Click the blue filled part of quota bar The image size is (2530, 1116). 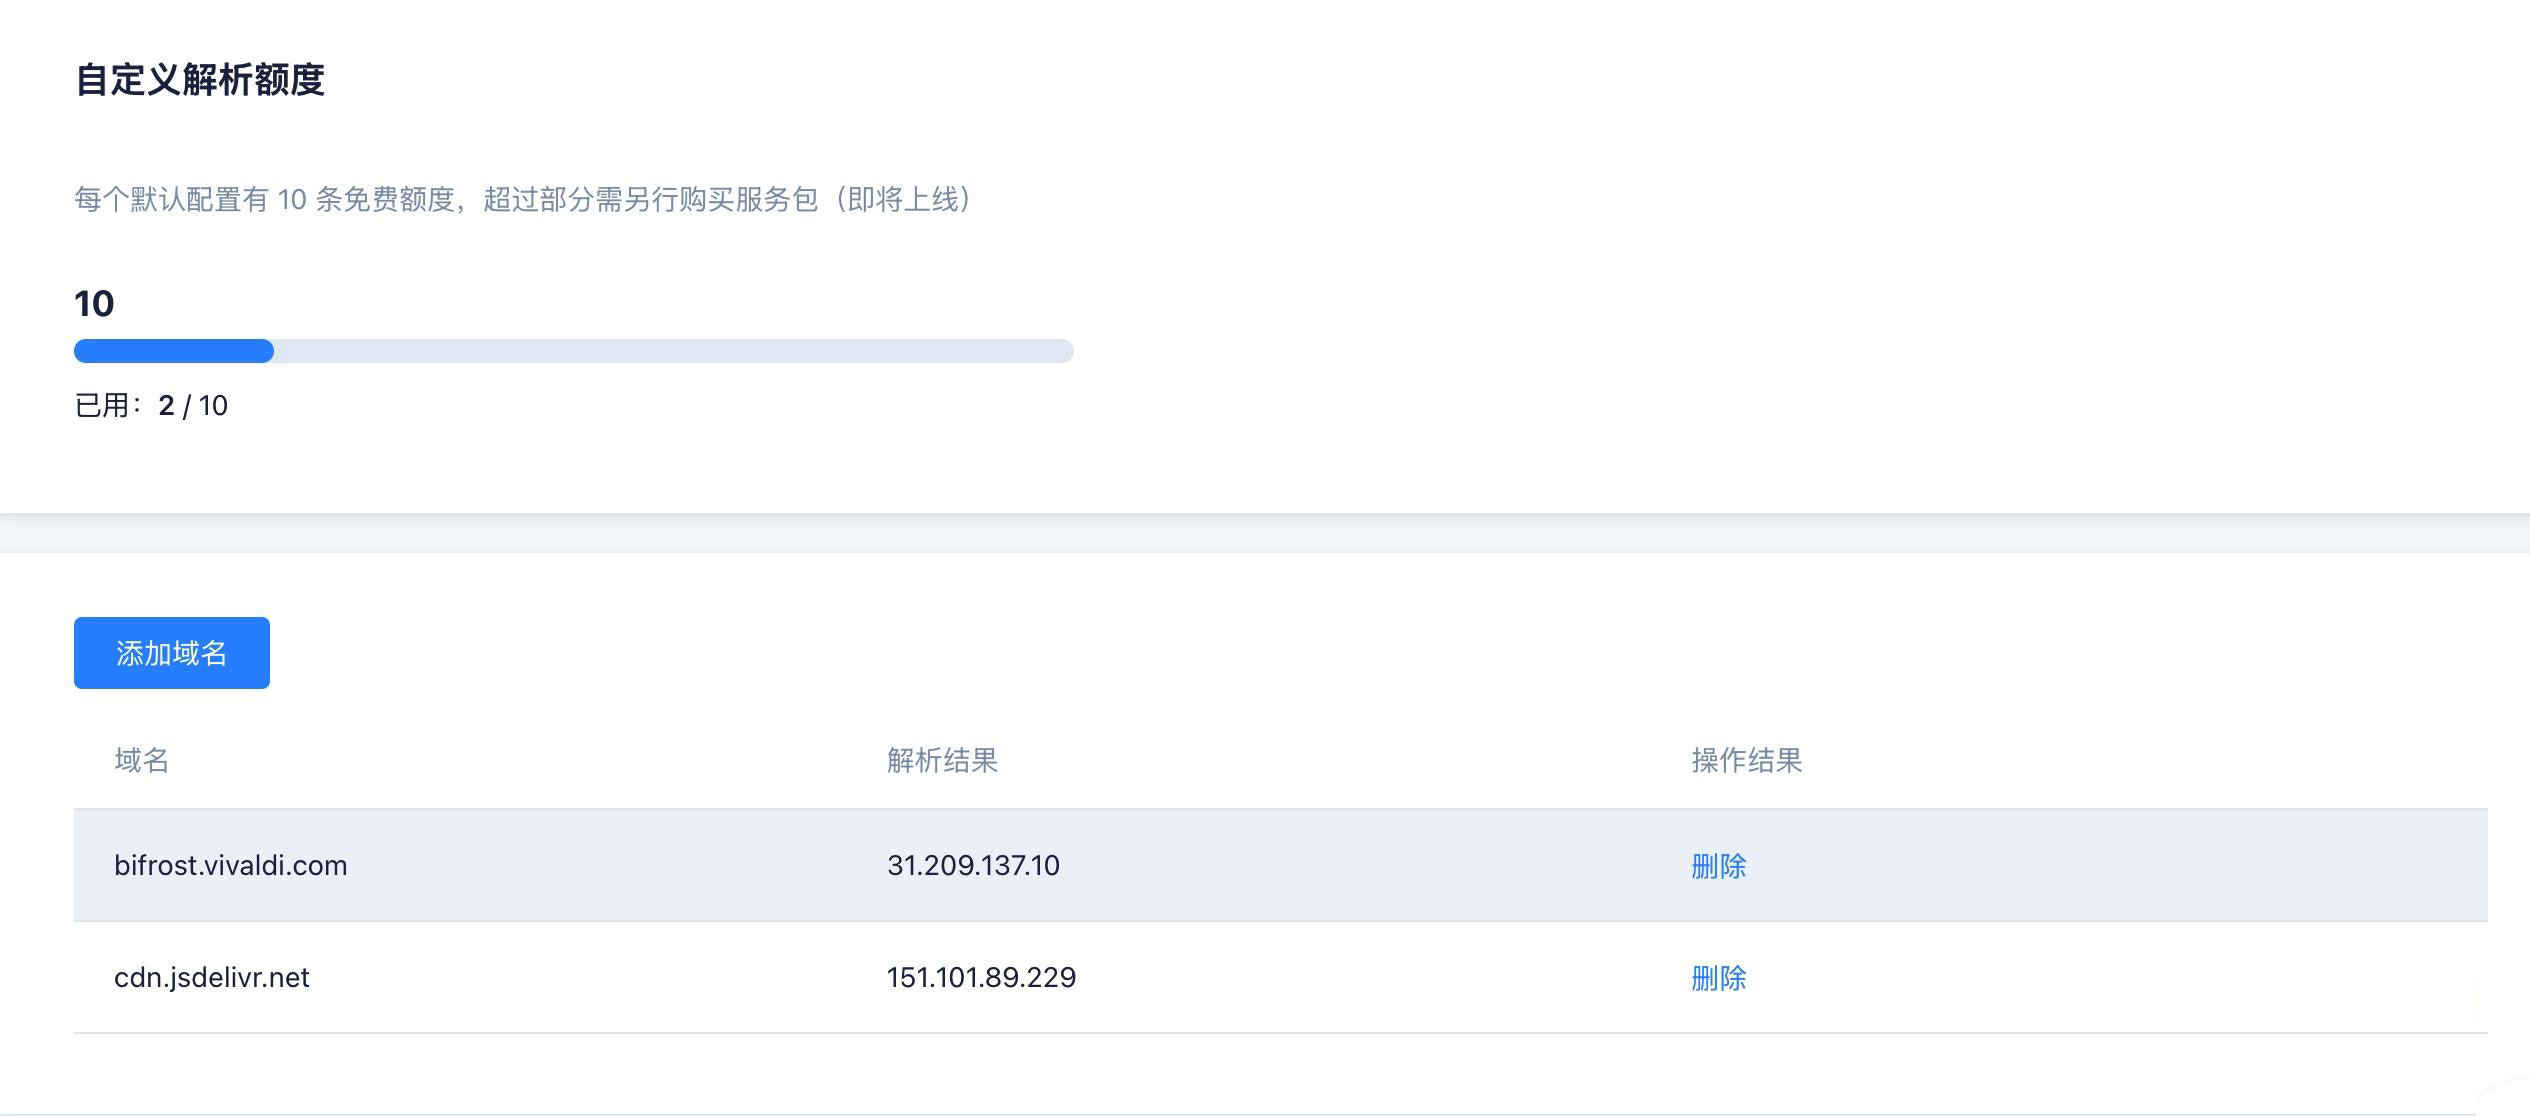[173, 351]
